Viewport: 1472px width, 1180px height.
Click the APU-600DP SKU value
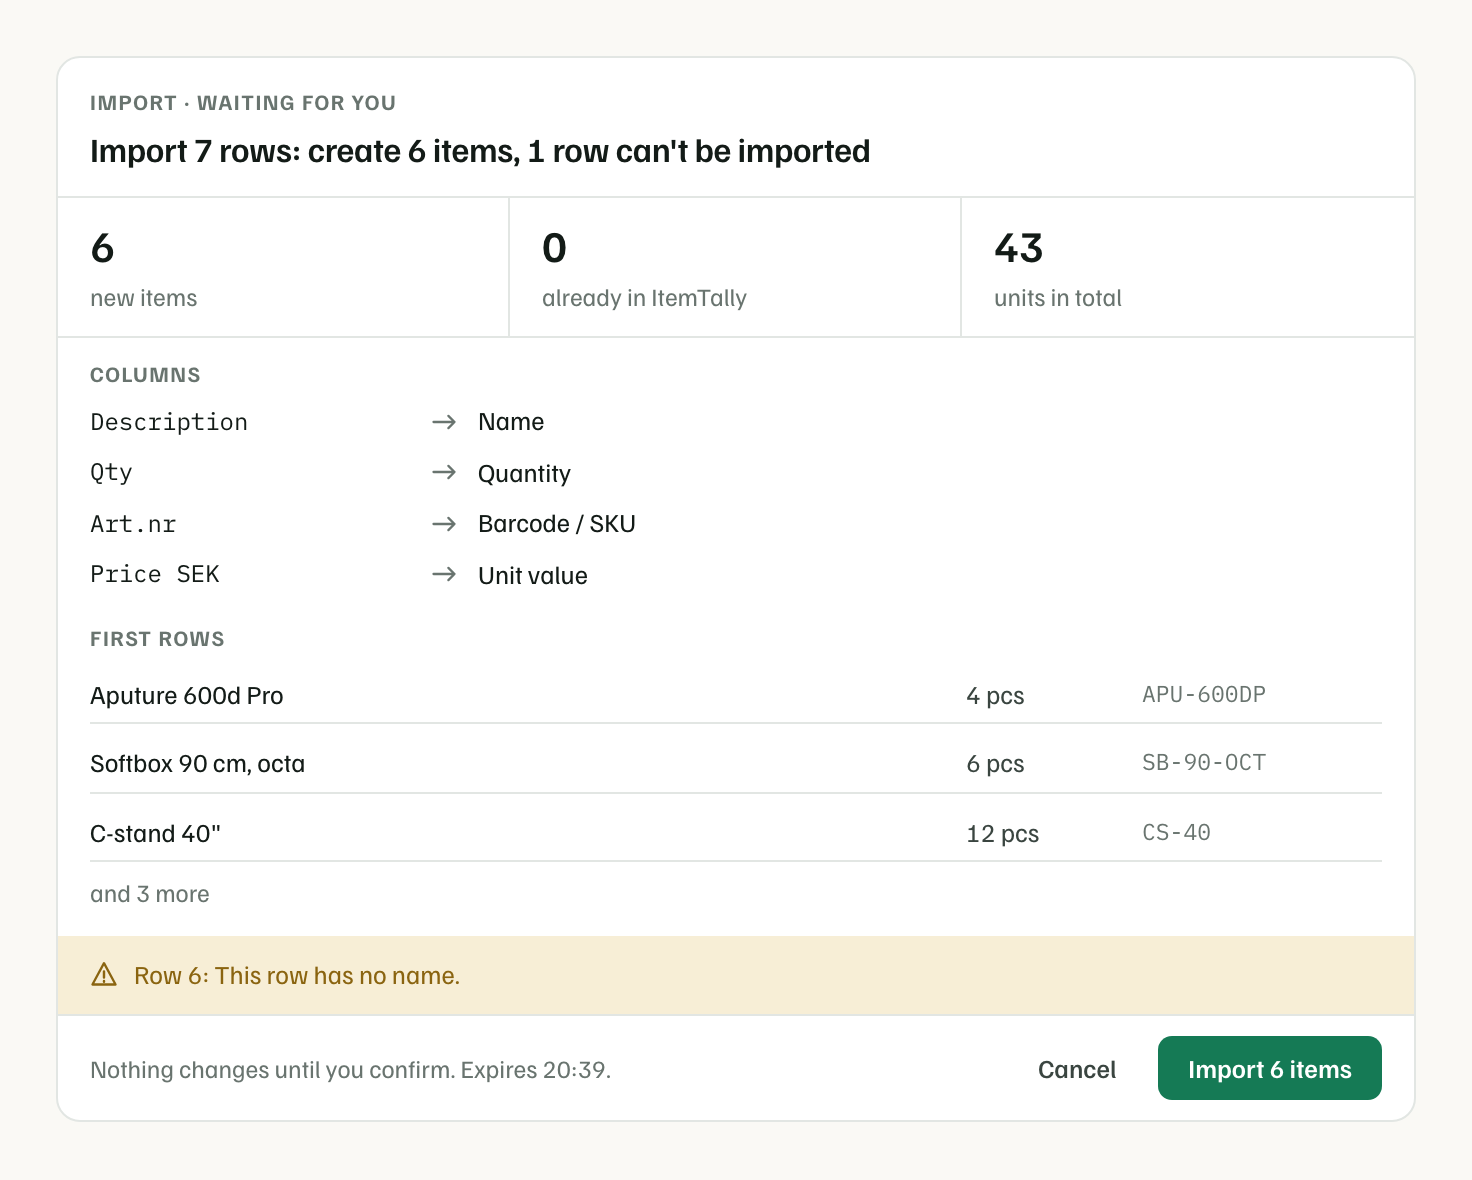(x=1204, y=694)
